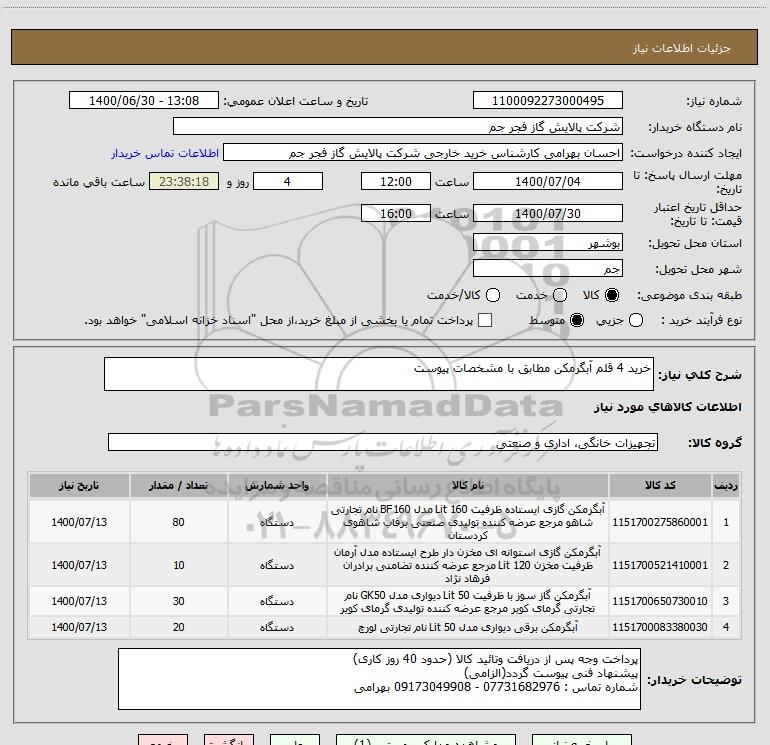This screenshot has width=770, height=745.
Task: Click the buyer organization name field
Action: pyautogui.click(x=398, y=126)
